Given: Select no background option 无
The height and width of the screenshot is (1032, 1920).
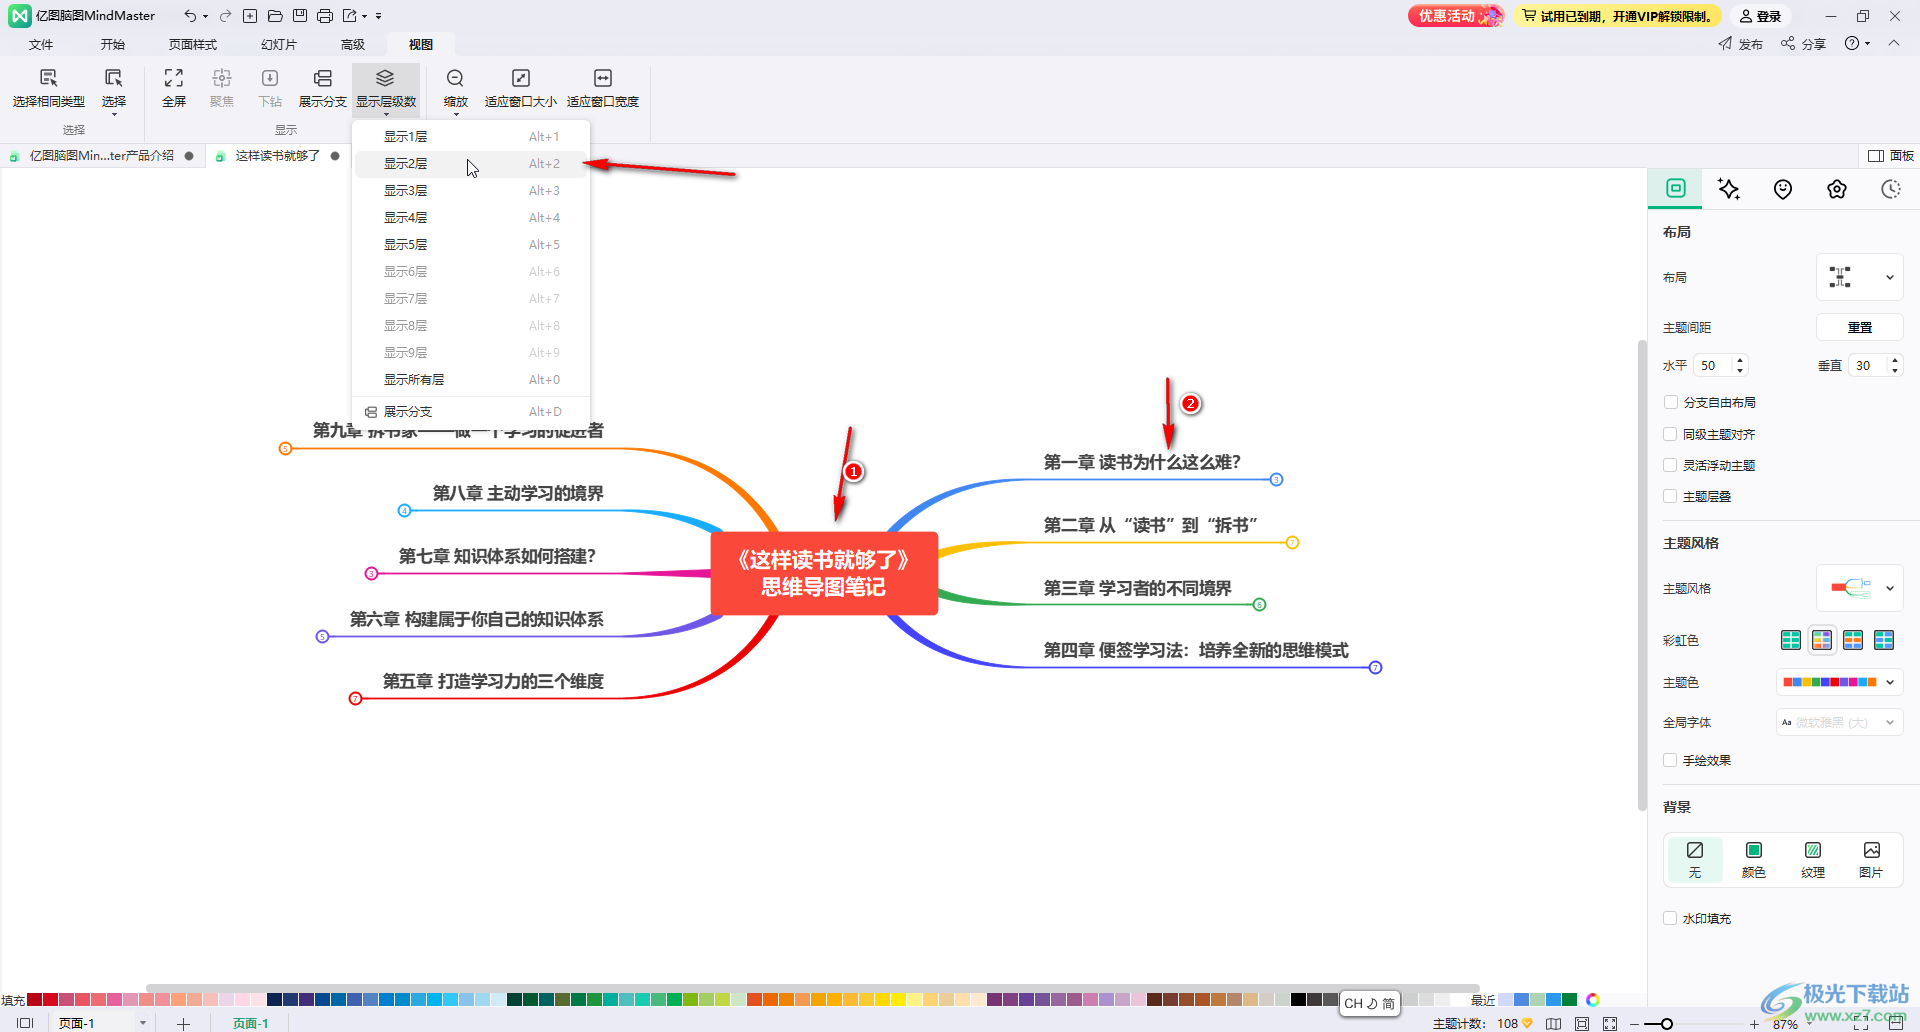Looking at the screenshot, I should [x=1695, y=860].
